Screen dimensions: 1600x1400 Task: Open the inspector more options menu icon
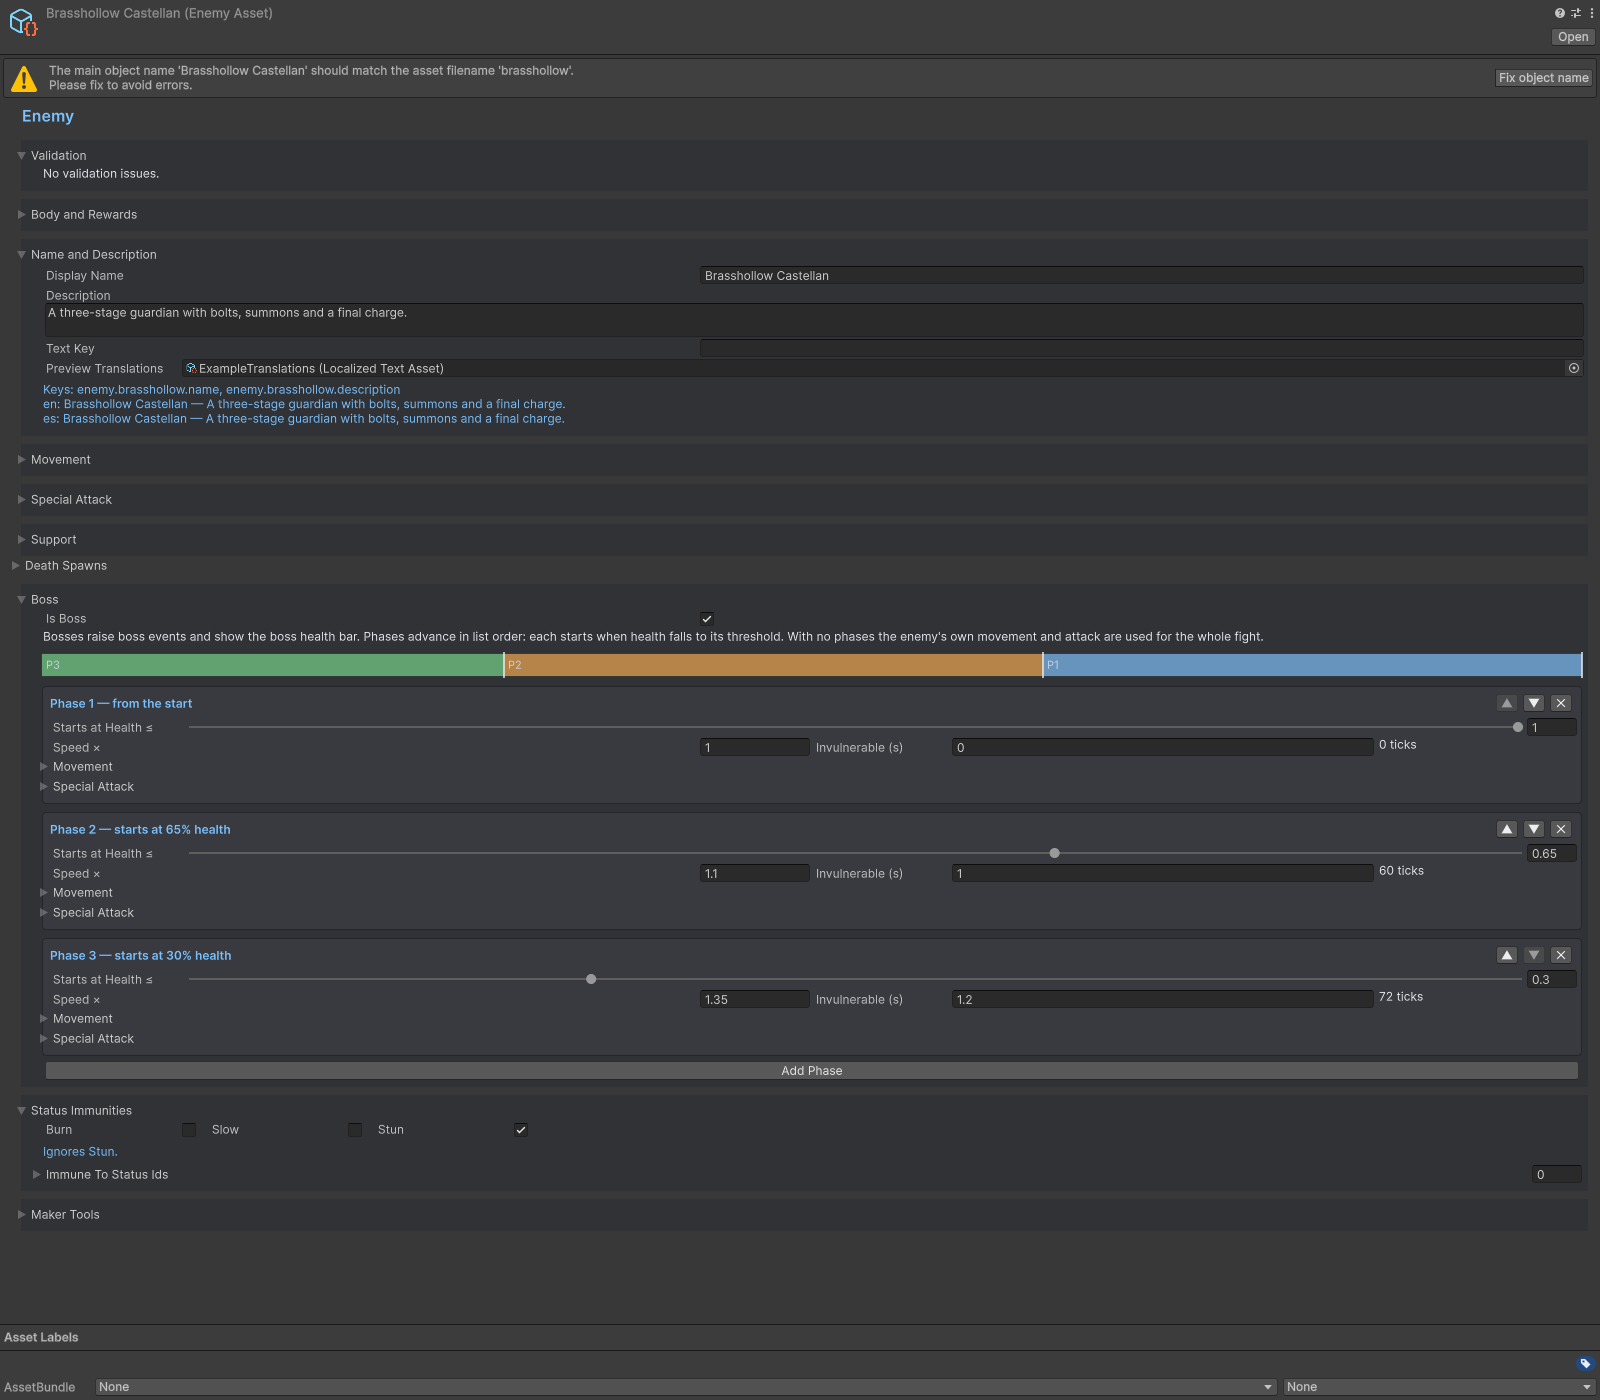(1591, 13)
